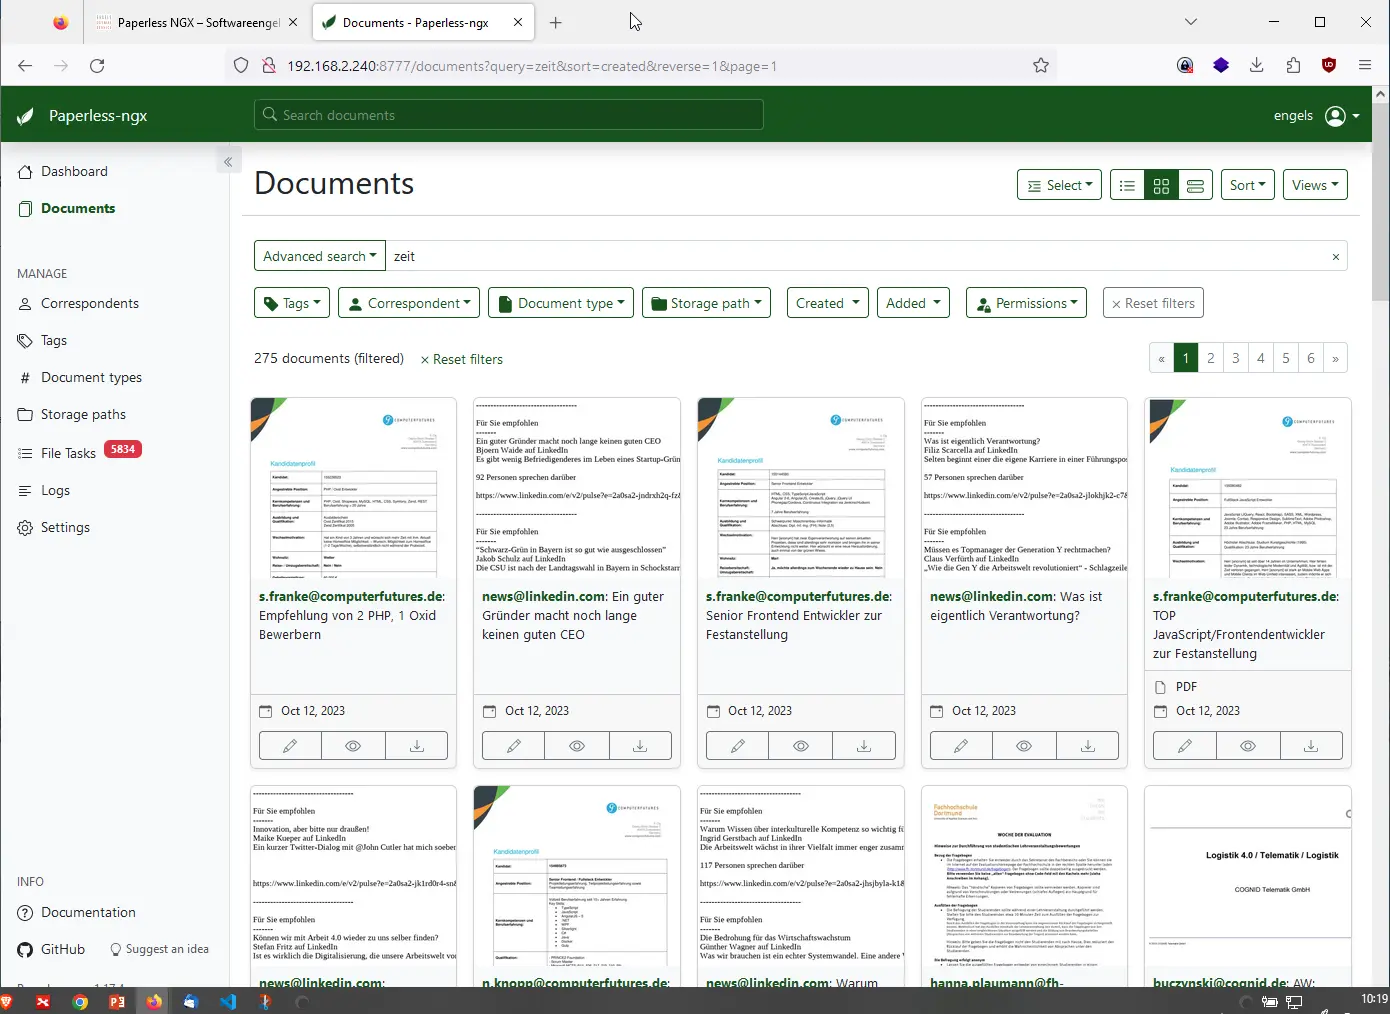Bookmark this page with the star icon
This screenshot has height=1014, width=1390.
pos(1041,66)
